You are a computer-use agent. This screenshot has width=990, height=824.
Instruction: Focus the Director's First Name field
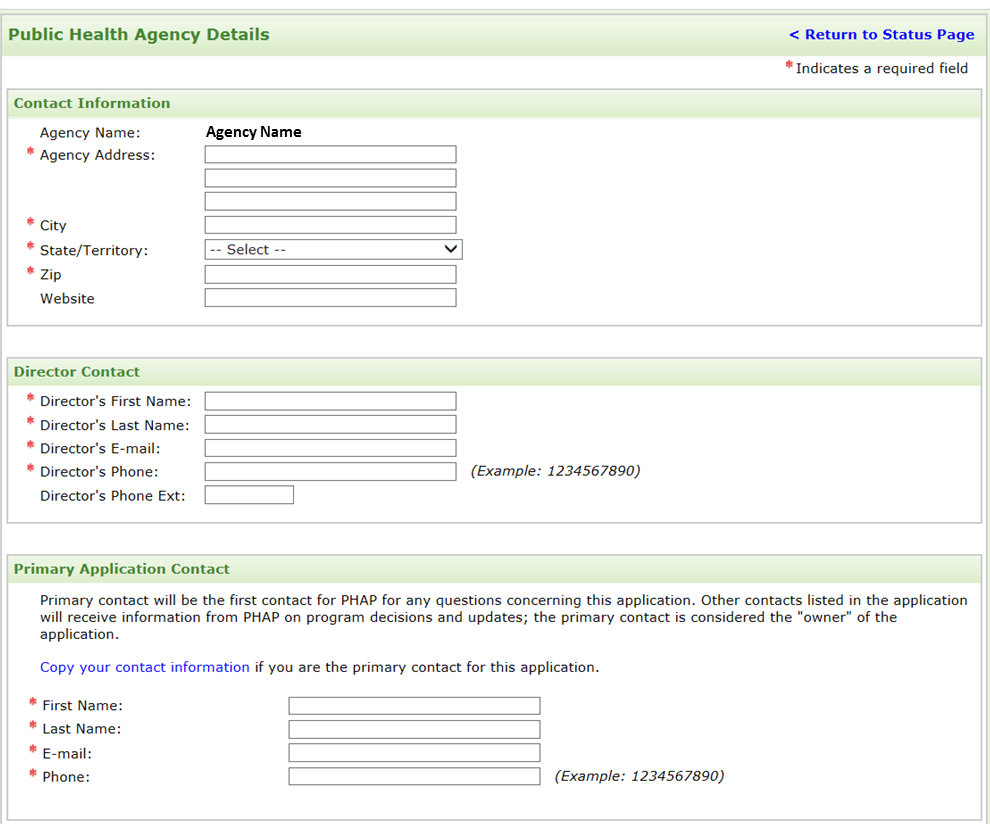(330, 402)
